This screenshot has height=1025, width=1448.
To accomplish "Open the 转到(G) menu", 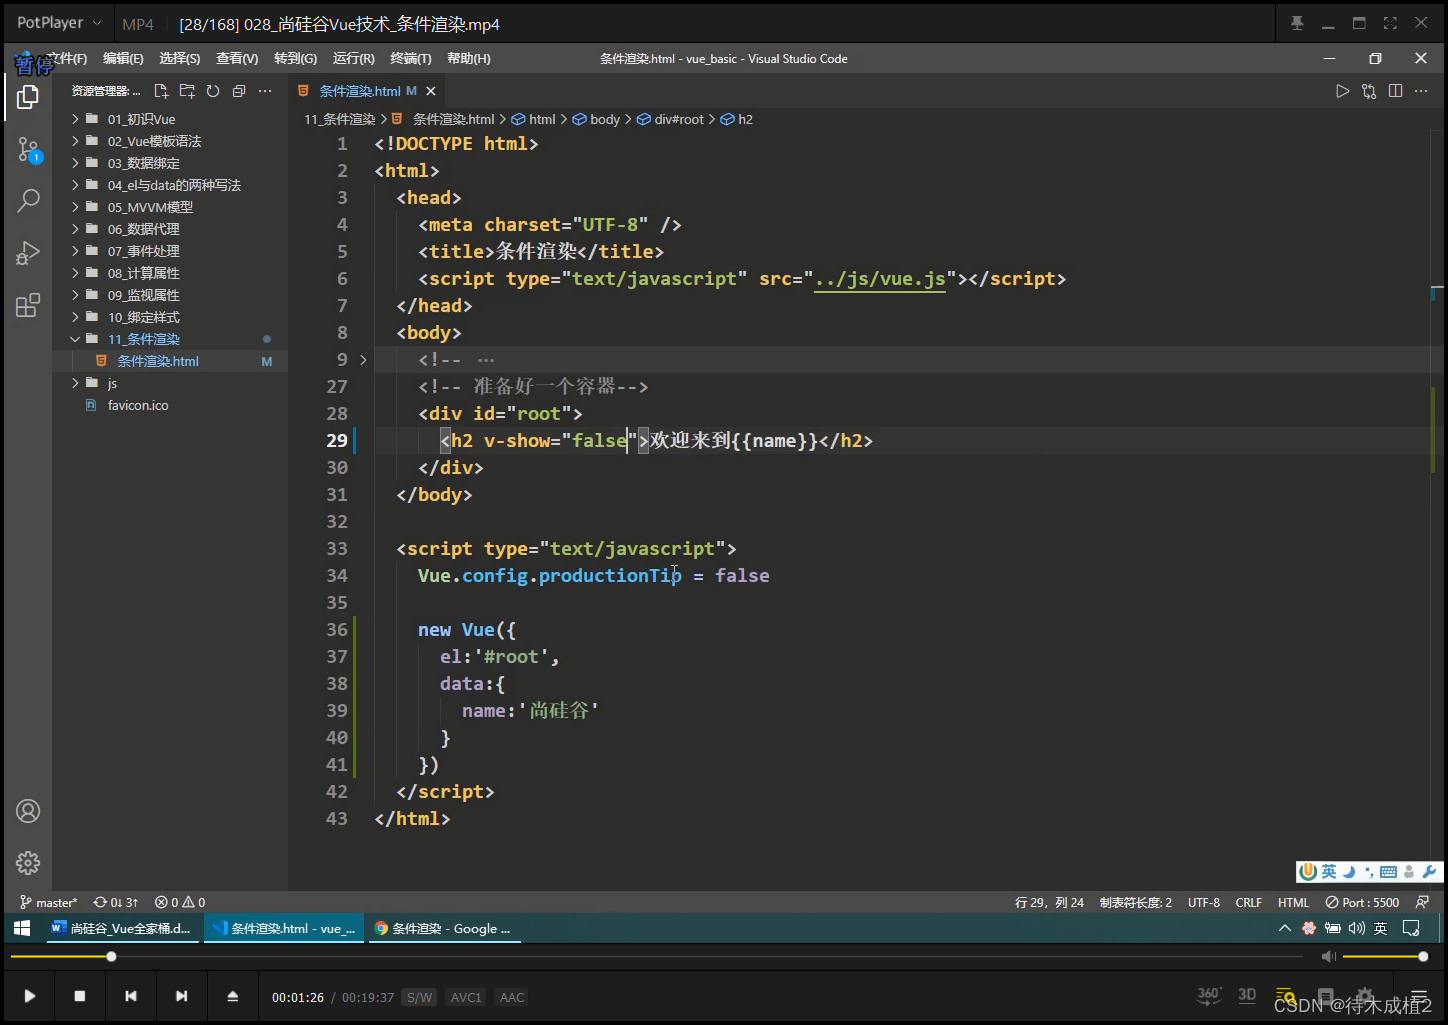I will coord(295,59).
